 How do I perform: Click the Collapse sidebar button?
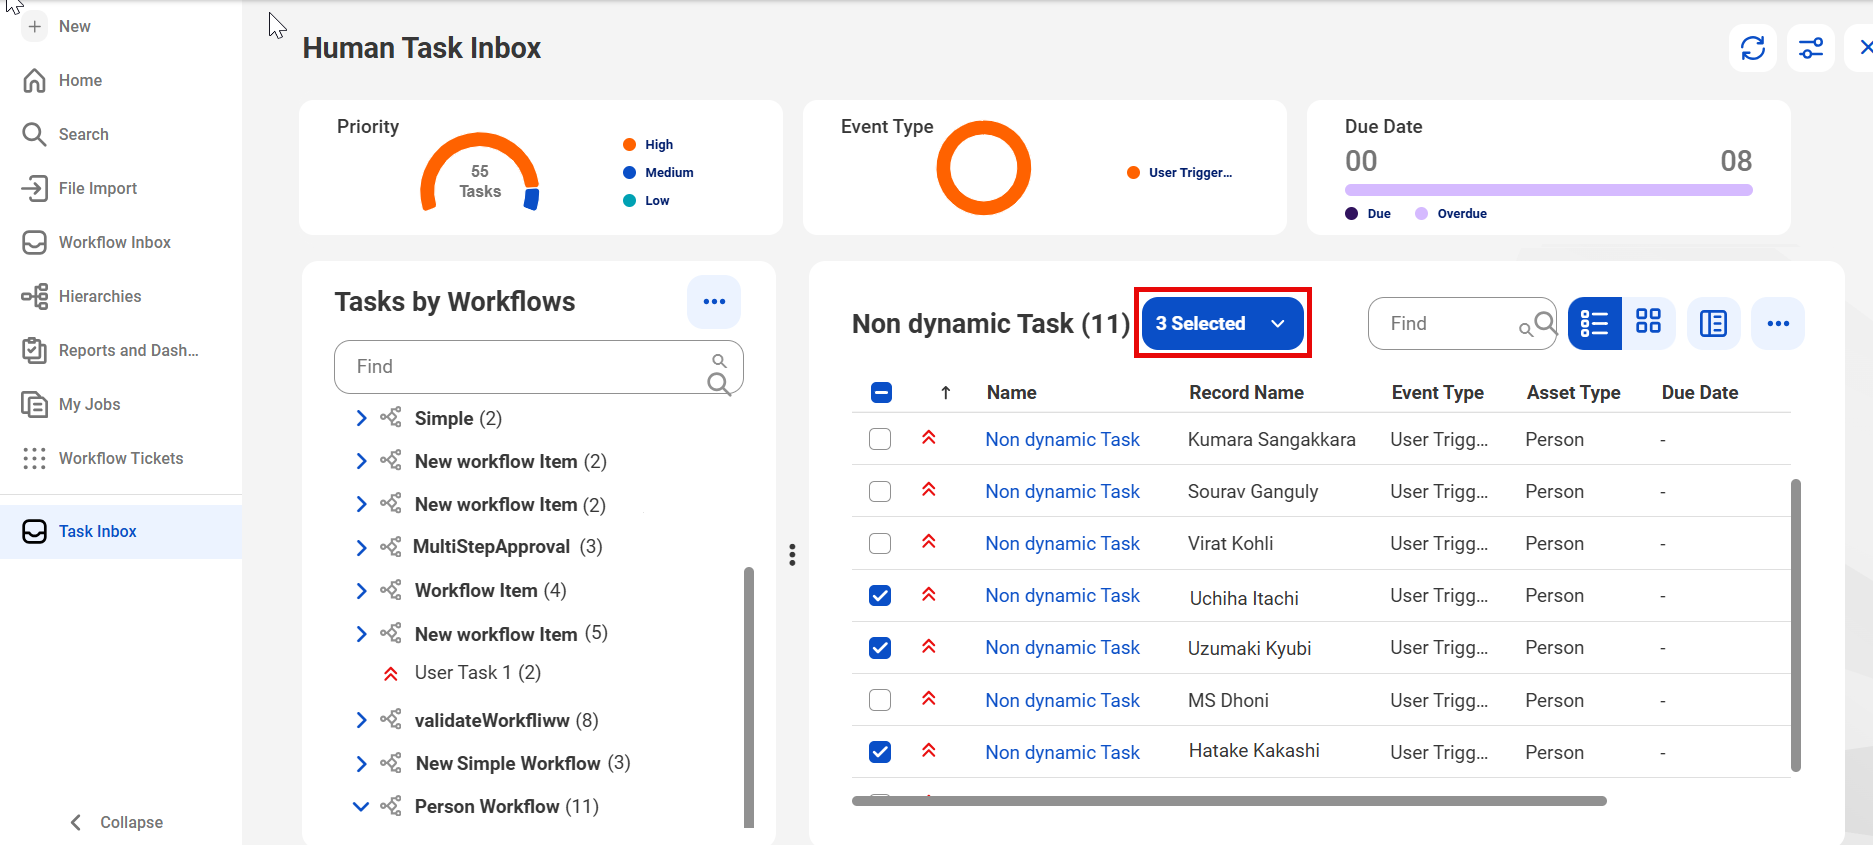tap(116, 822)
